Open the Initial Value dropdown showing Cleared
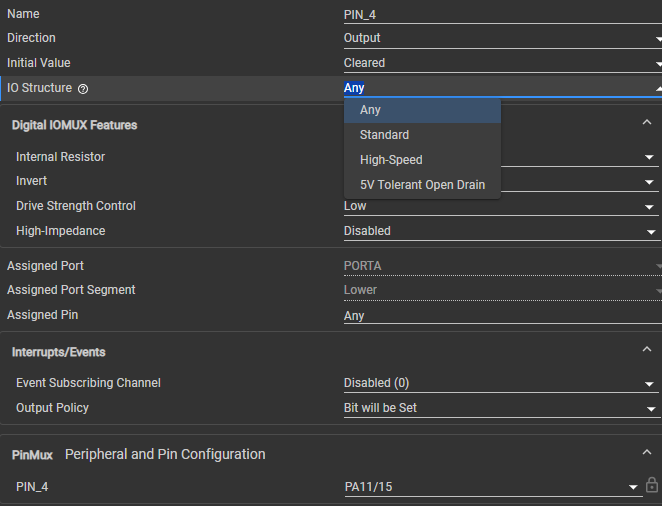Image resolution: width=662 pixels, height=506 pixels. 502,63
